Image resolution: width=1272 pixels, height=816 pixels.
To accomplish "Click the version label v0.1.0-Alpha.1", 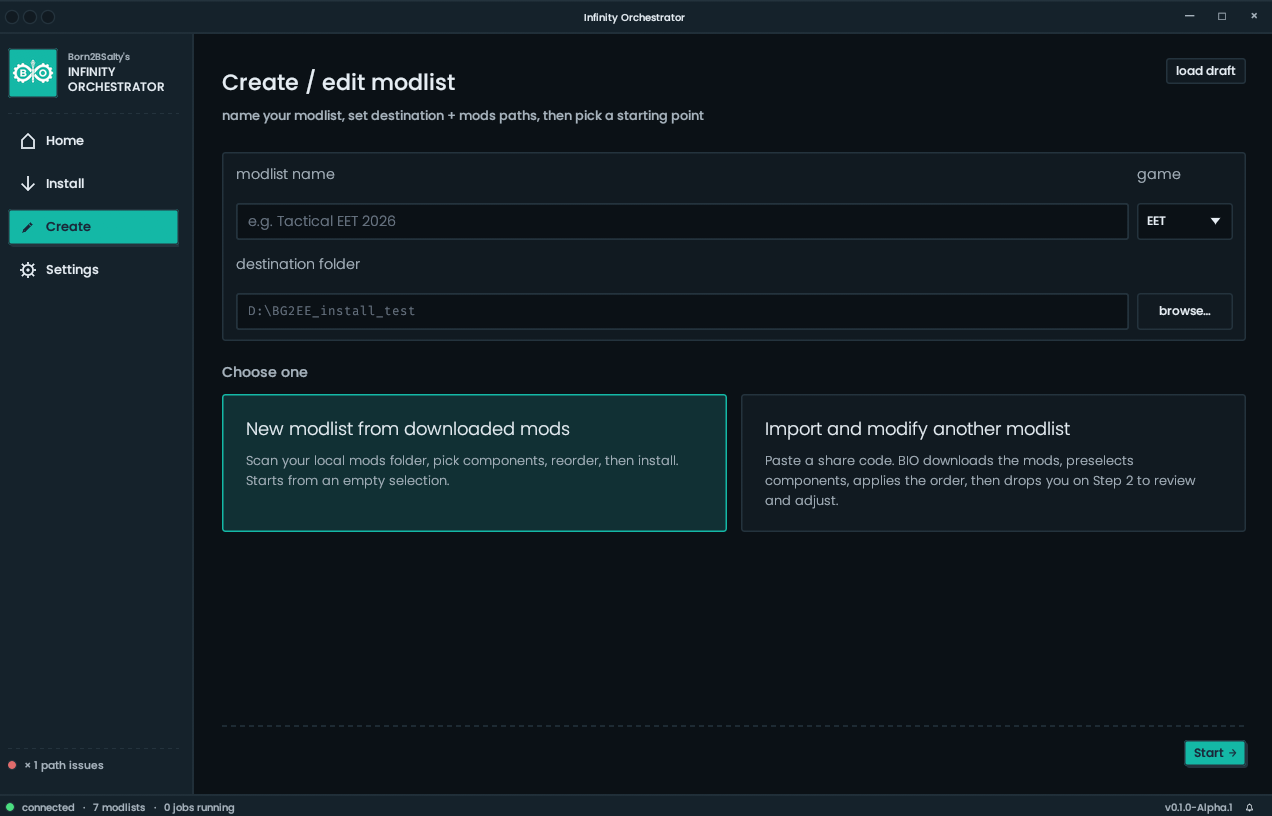I will (1198, 807).
